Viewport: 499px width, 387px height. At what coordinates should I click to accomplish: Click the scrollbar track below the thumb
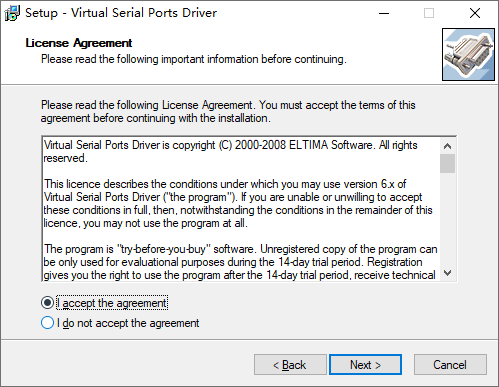click(x=448, y=219)
